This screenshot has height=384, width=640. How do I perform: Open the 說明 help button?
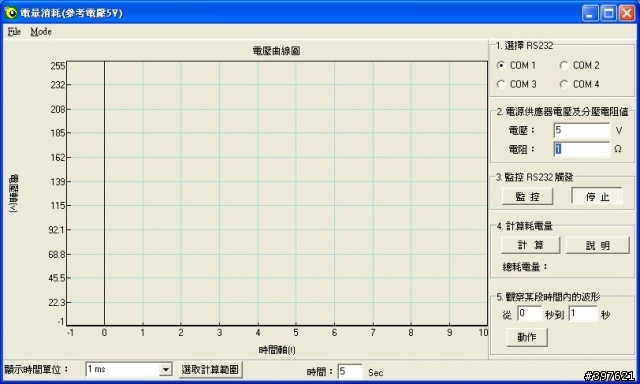coord(598,245)
